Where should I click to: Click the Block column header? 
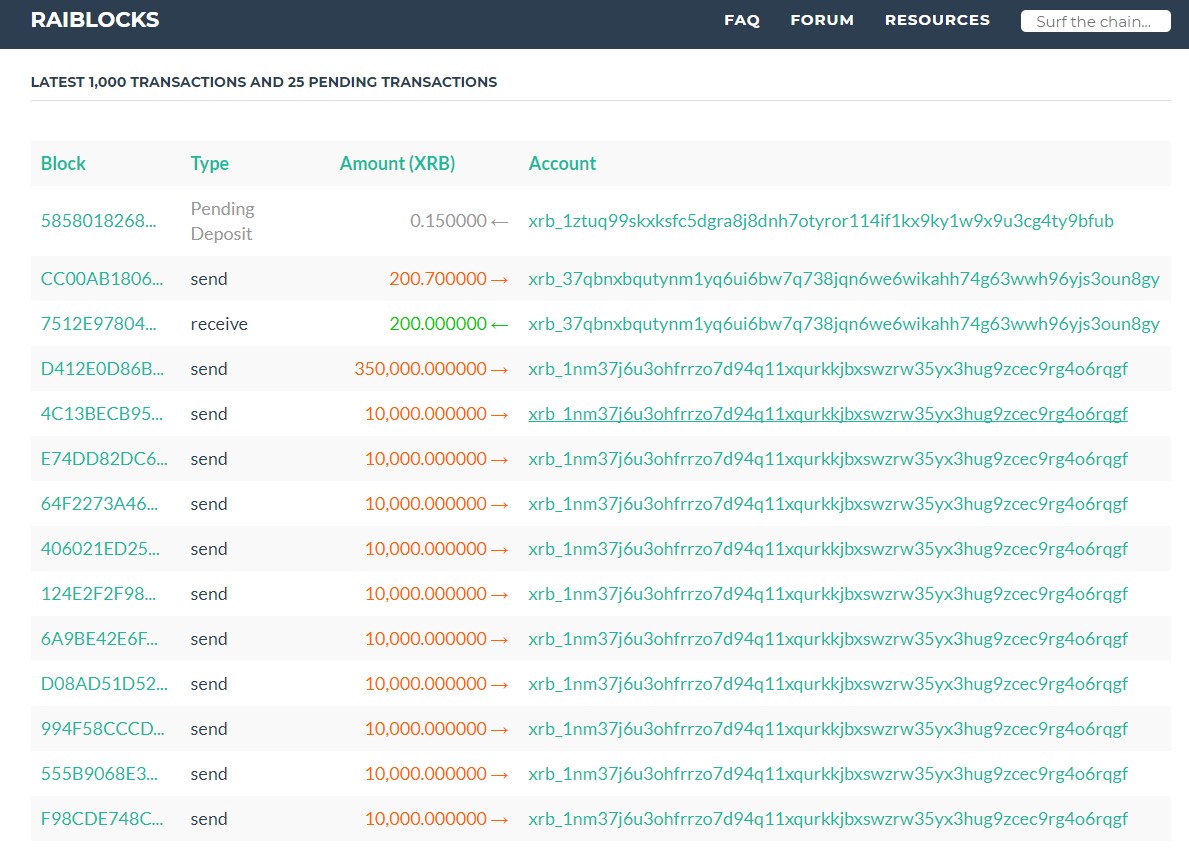click(x=63, y=163)
